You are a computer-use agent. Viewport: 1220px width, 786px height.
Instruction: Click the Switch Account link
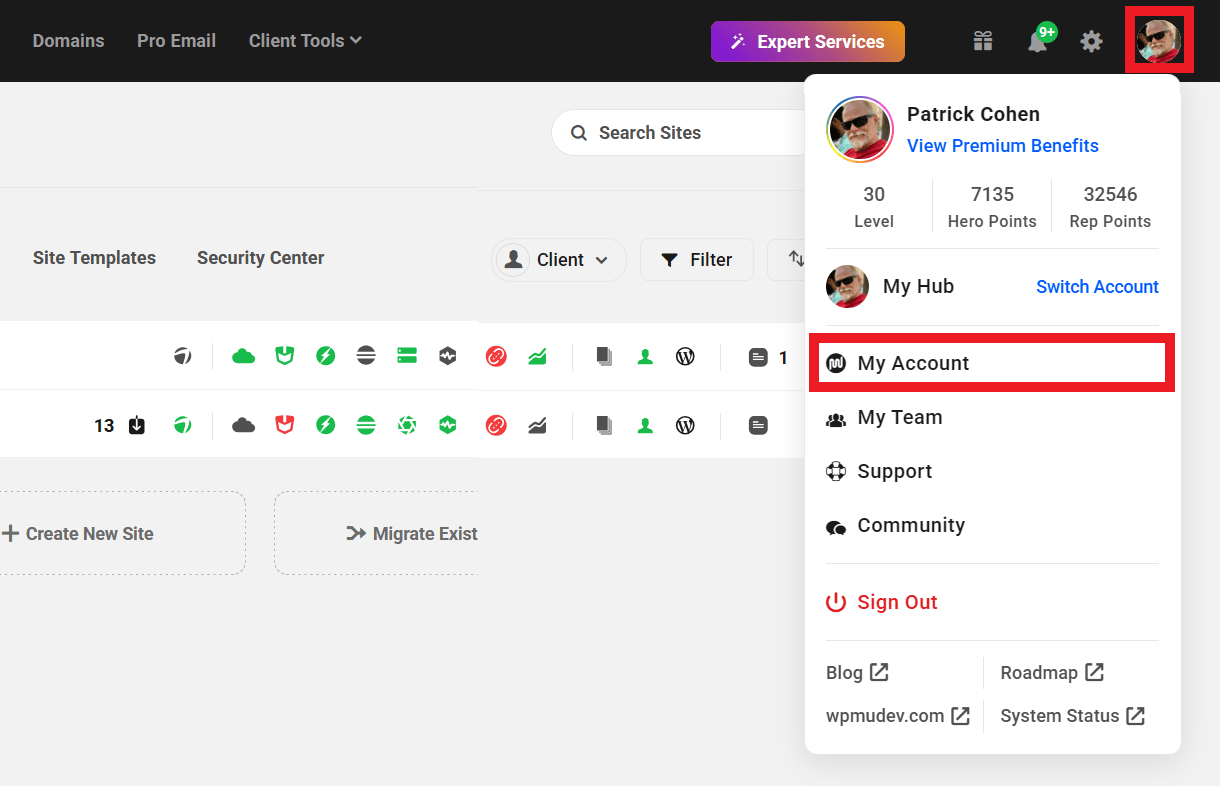1097,287
